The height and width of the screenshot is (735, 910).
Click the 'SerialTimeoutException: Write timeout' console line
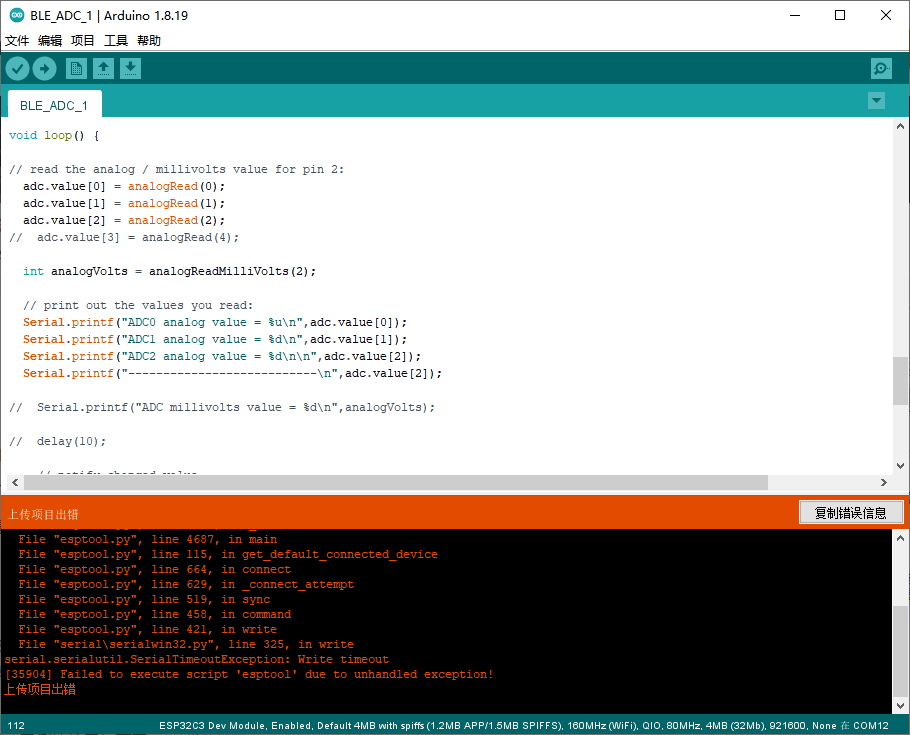pos(197,660)
